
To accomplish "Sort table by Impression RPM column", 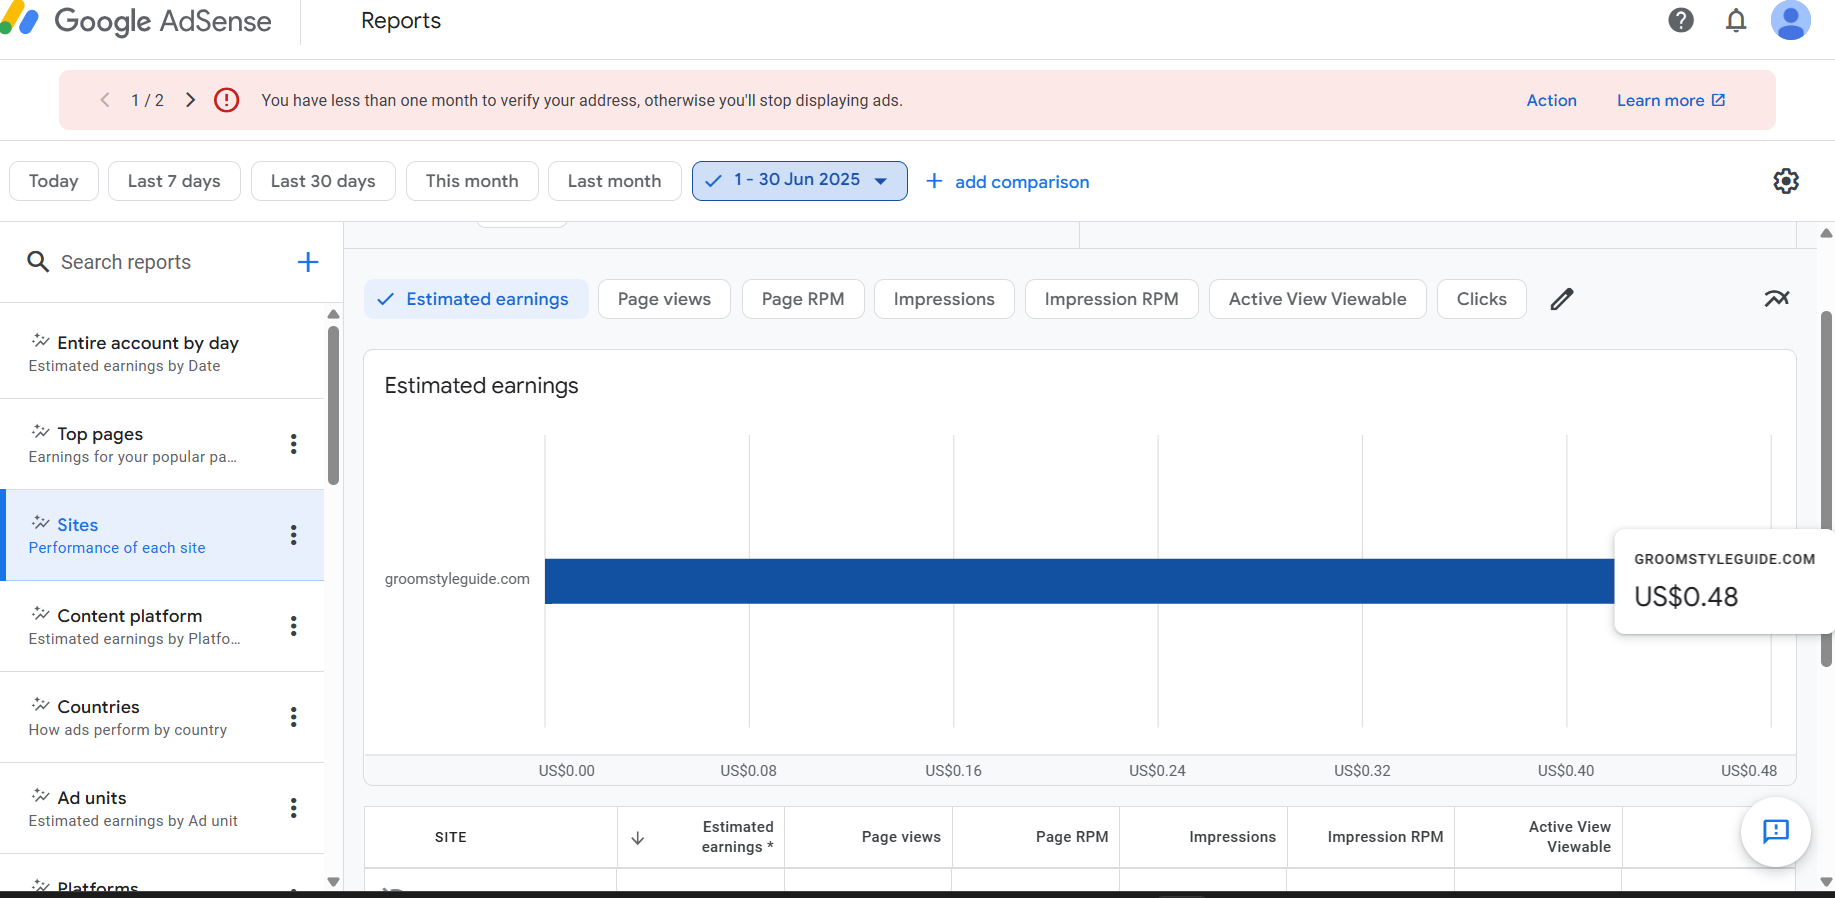I will (1385, 837).
